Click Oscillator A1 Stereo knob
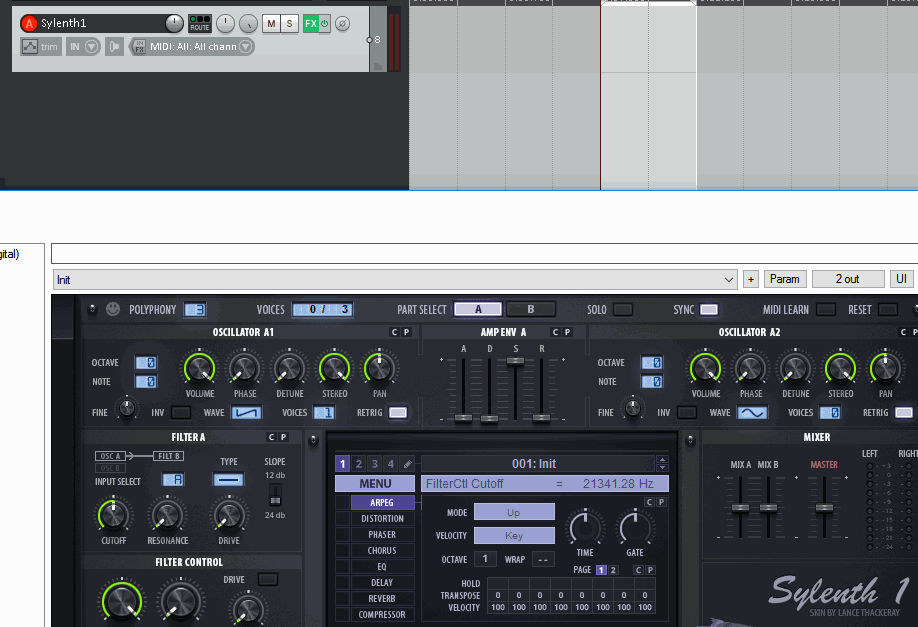 pyautogui.click(x=334, y=368)
